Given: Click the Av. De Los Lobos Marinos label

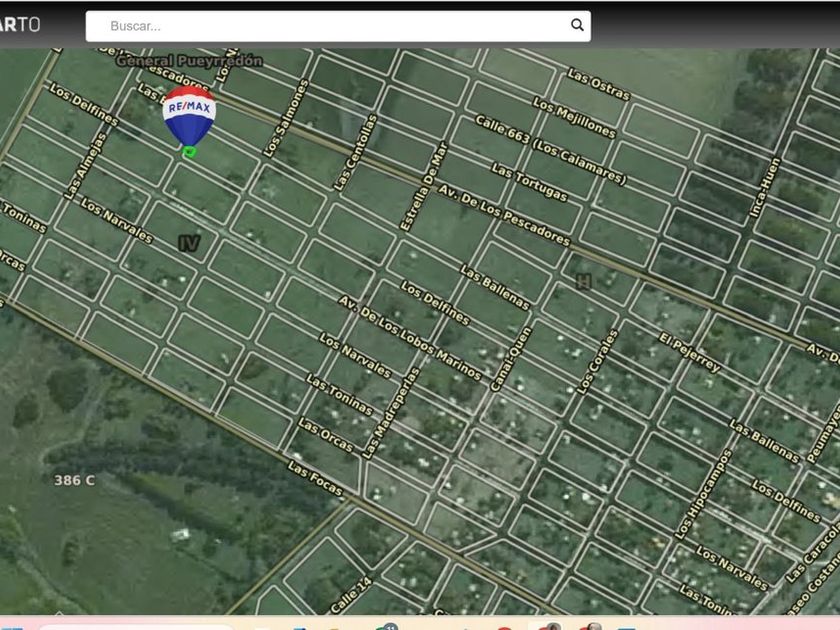Looking at the screenshot, I should click(410, 338).
